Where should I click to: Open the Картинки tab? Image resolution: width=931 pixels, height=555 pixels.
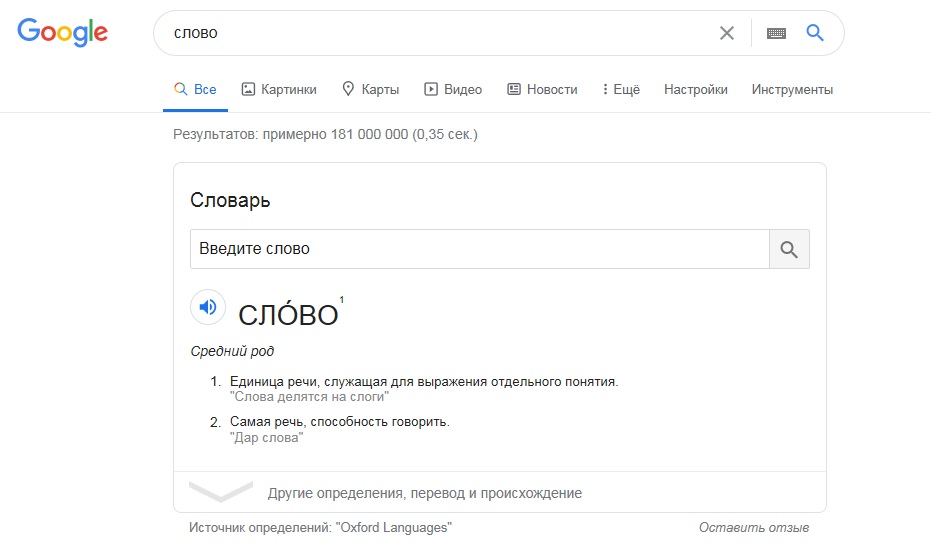coord(279,90)
